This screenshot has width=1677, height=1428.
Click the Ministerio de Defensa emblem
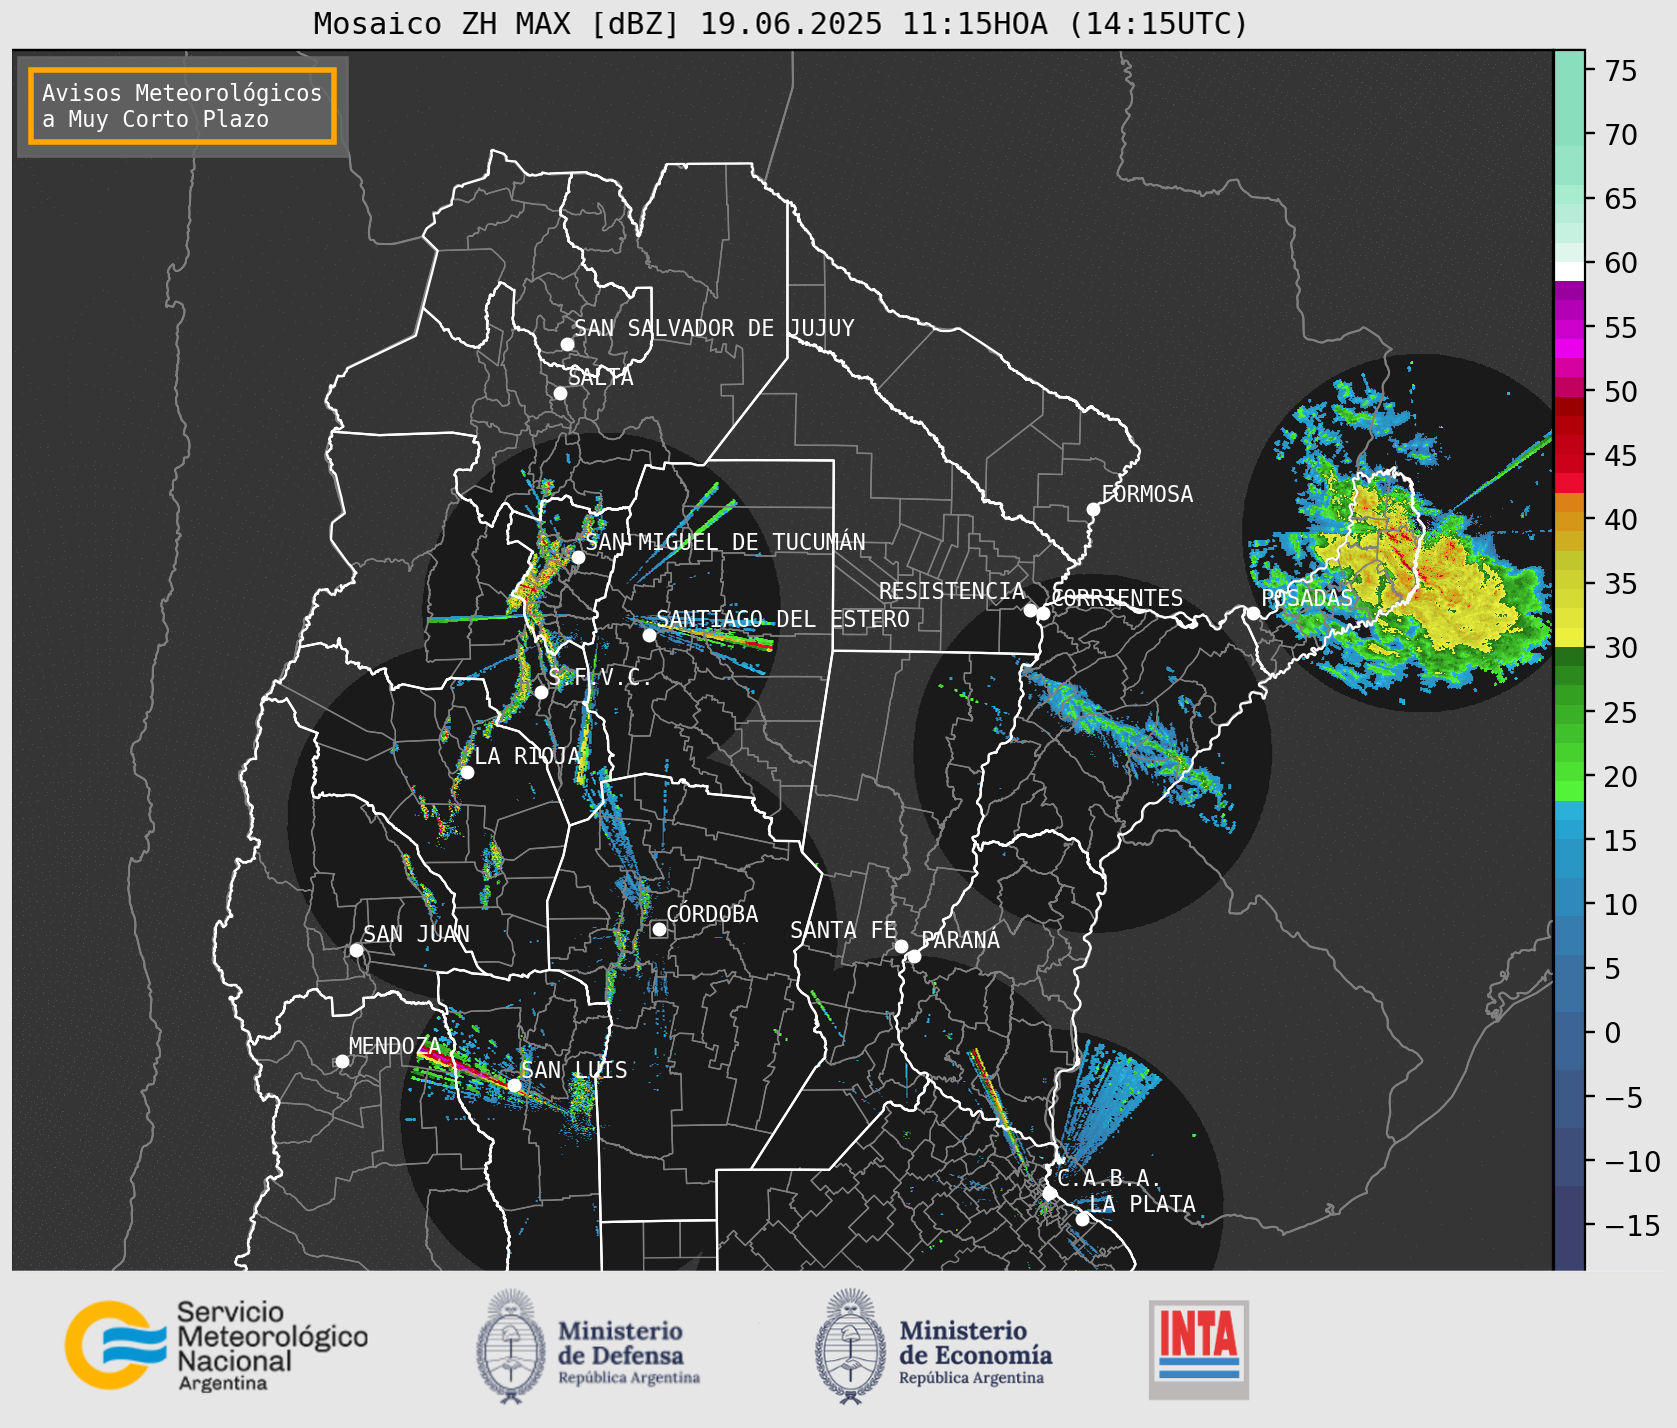click(512, 1347)
